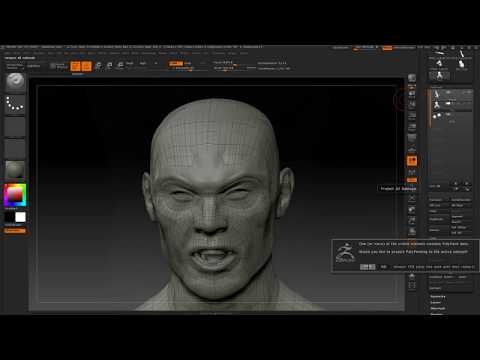Image resolution: width=480 pixels, height=360 pixels.
Task: Open the Projection Master button
Action: click(15, 66)
